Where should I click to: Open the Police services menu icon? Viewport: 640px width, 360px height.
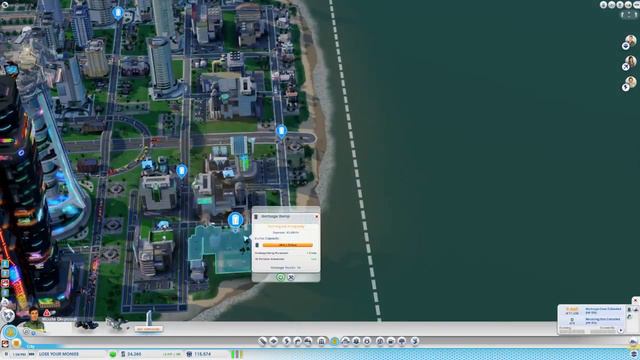click(367, 341)
